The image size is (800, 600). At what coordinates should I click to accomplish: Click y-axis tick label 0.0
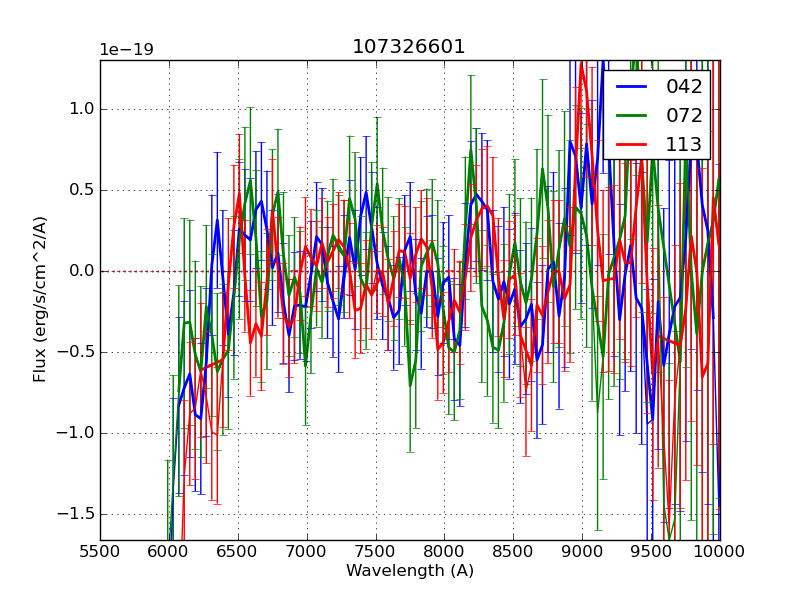pyautogui.click(x=79, y=271)
